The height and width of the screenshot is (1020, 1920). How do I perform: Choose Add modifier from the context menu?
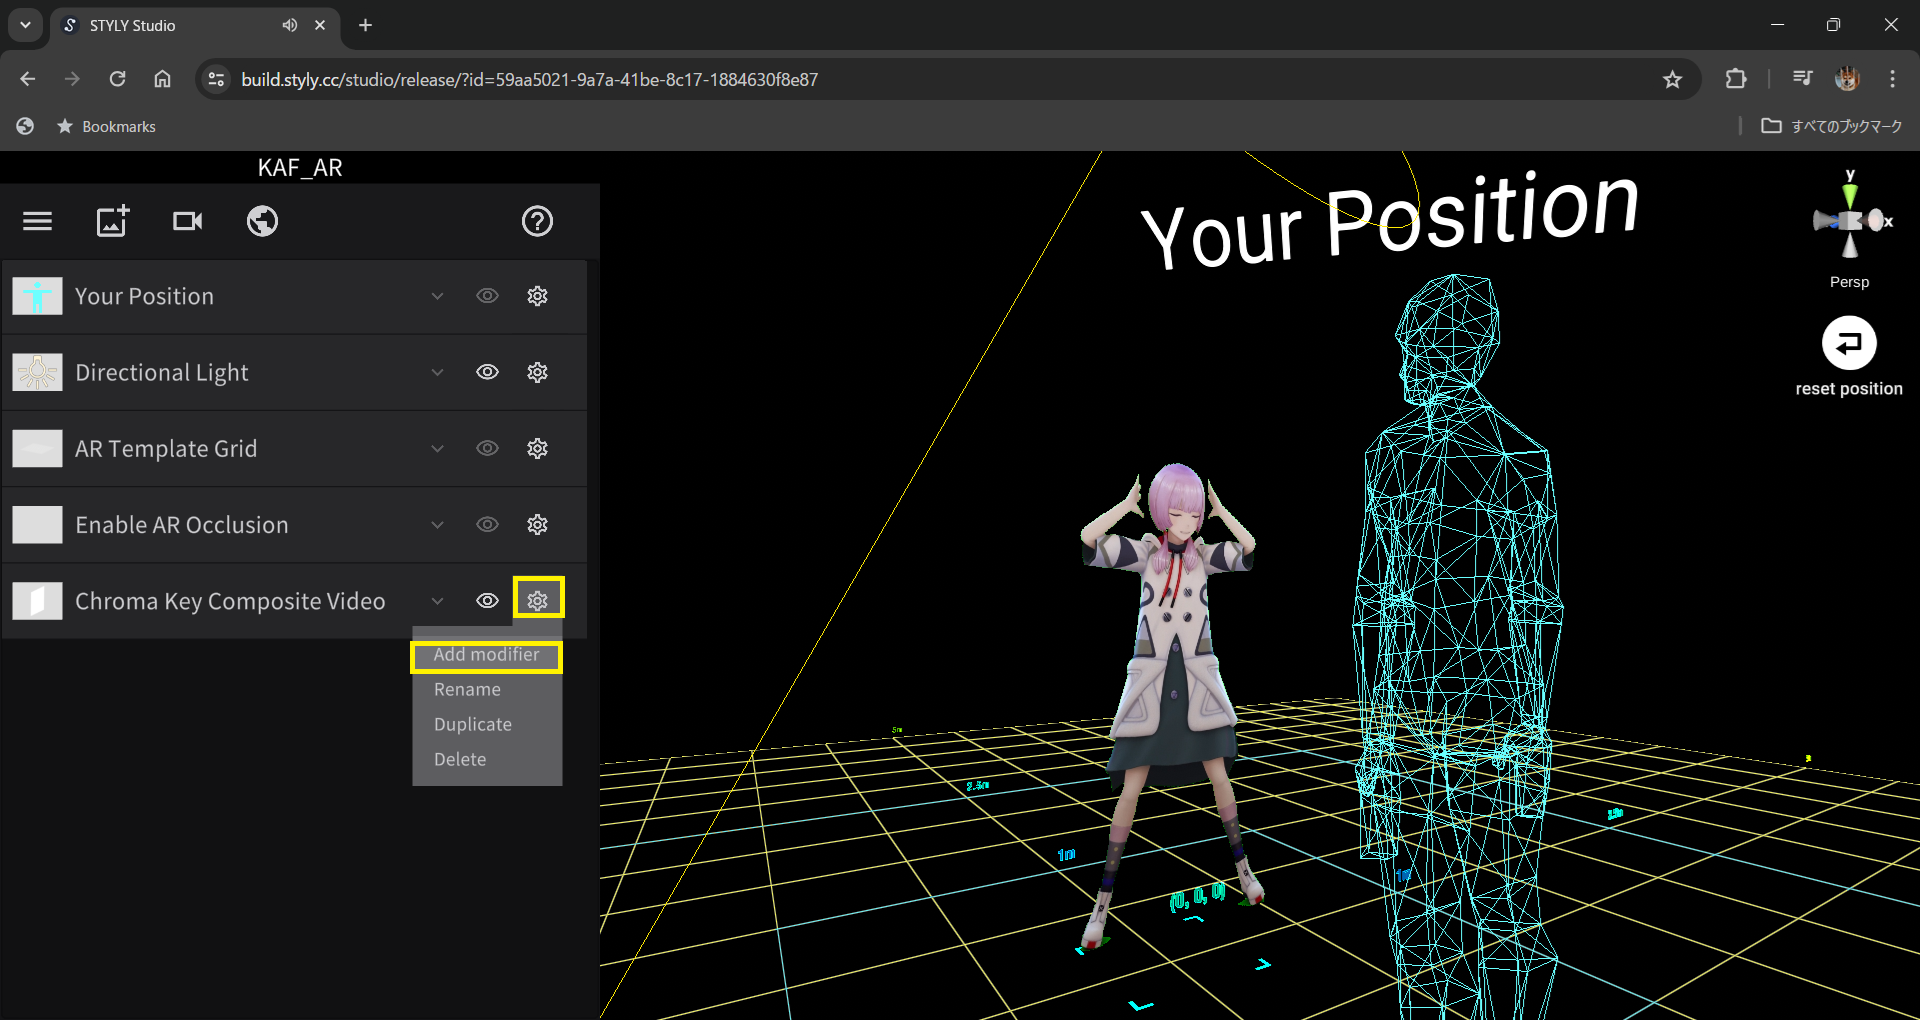[x=486, y=655]
